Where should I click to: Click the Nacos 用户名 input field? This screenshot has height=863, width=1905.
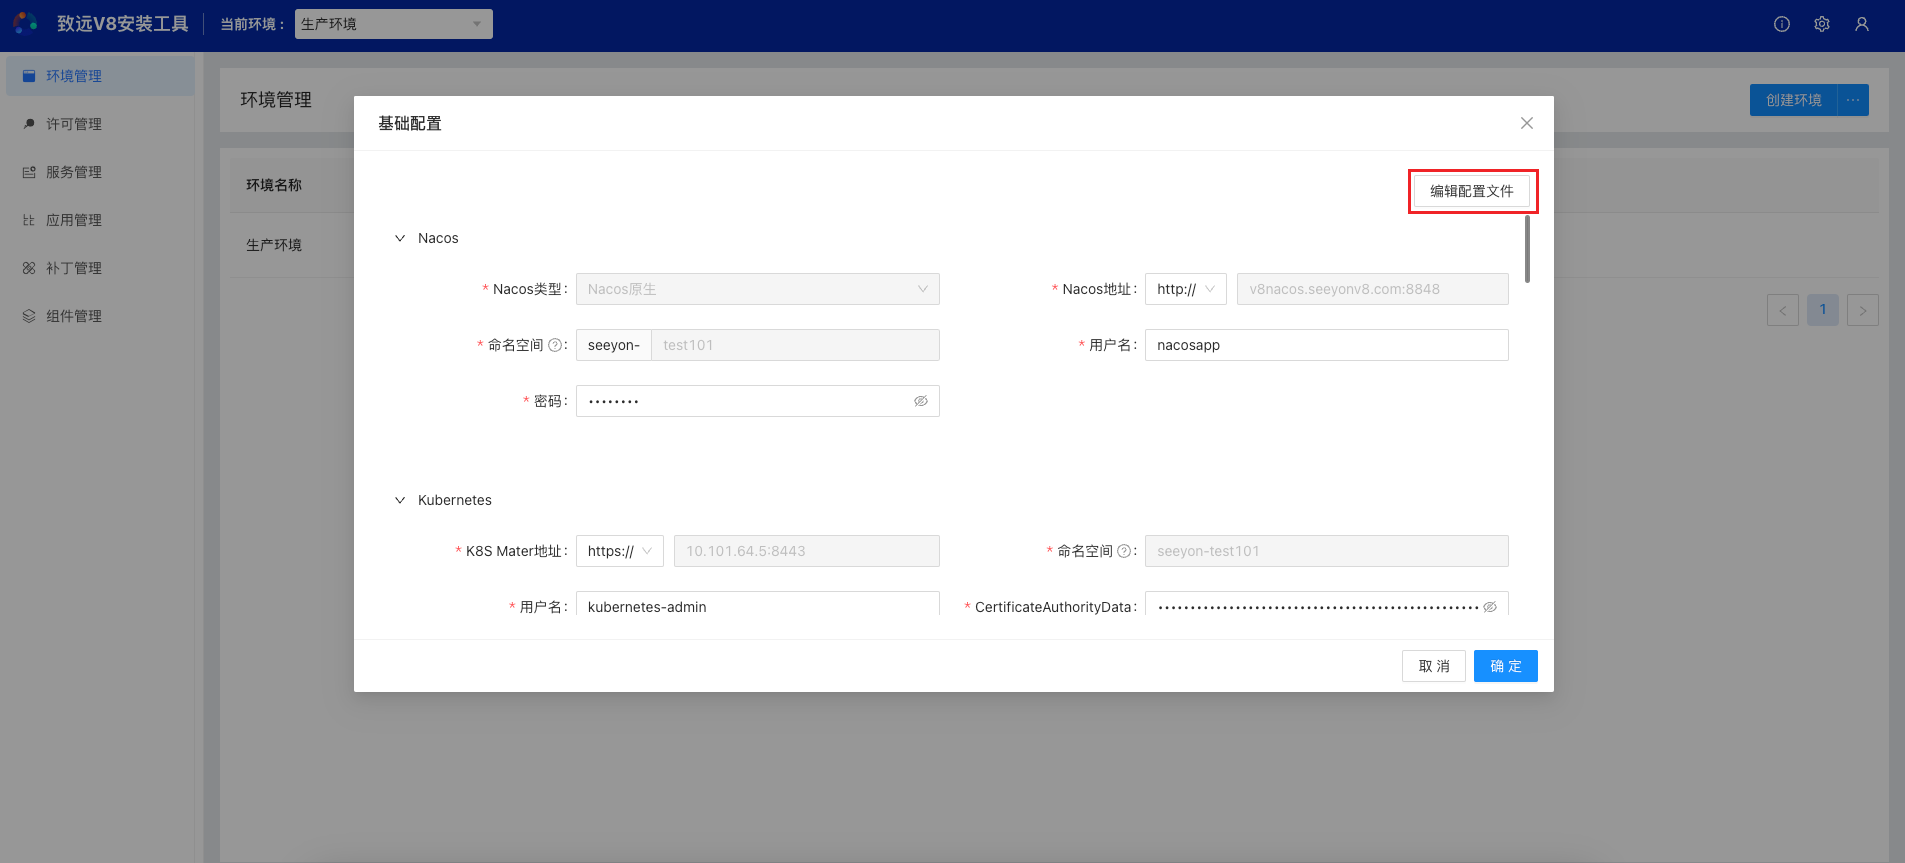coord(1326,345)
